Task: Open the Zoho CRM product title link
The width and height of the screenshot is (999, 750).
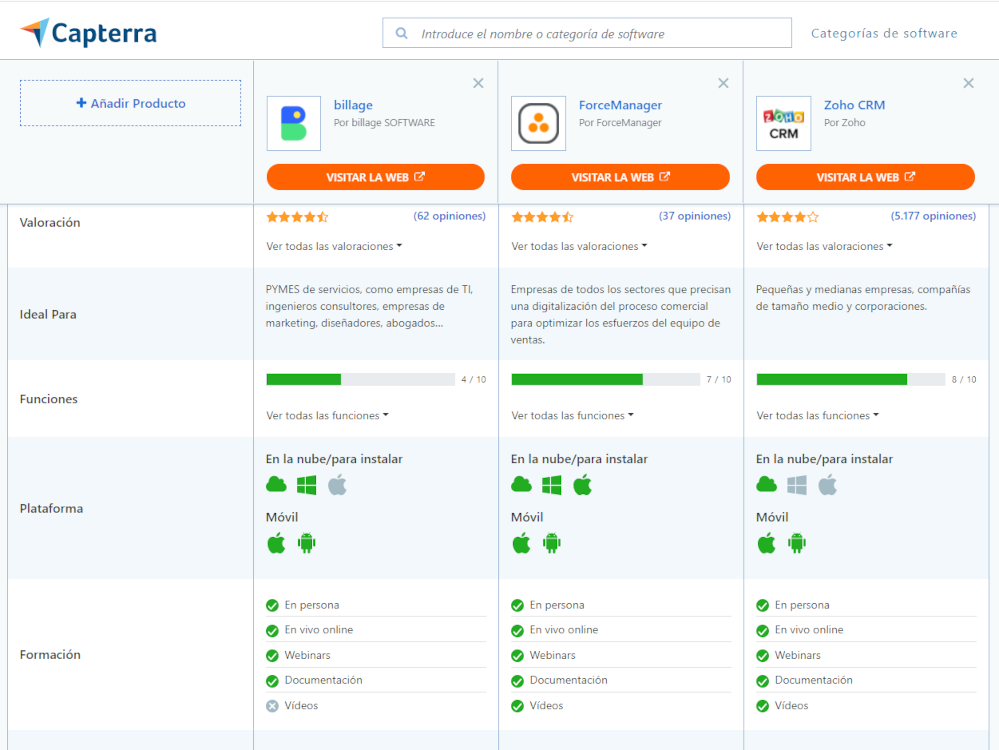Action: click(x=854, y=105)
